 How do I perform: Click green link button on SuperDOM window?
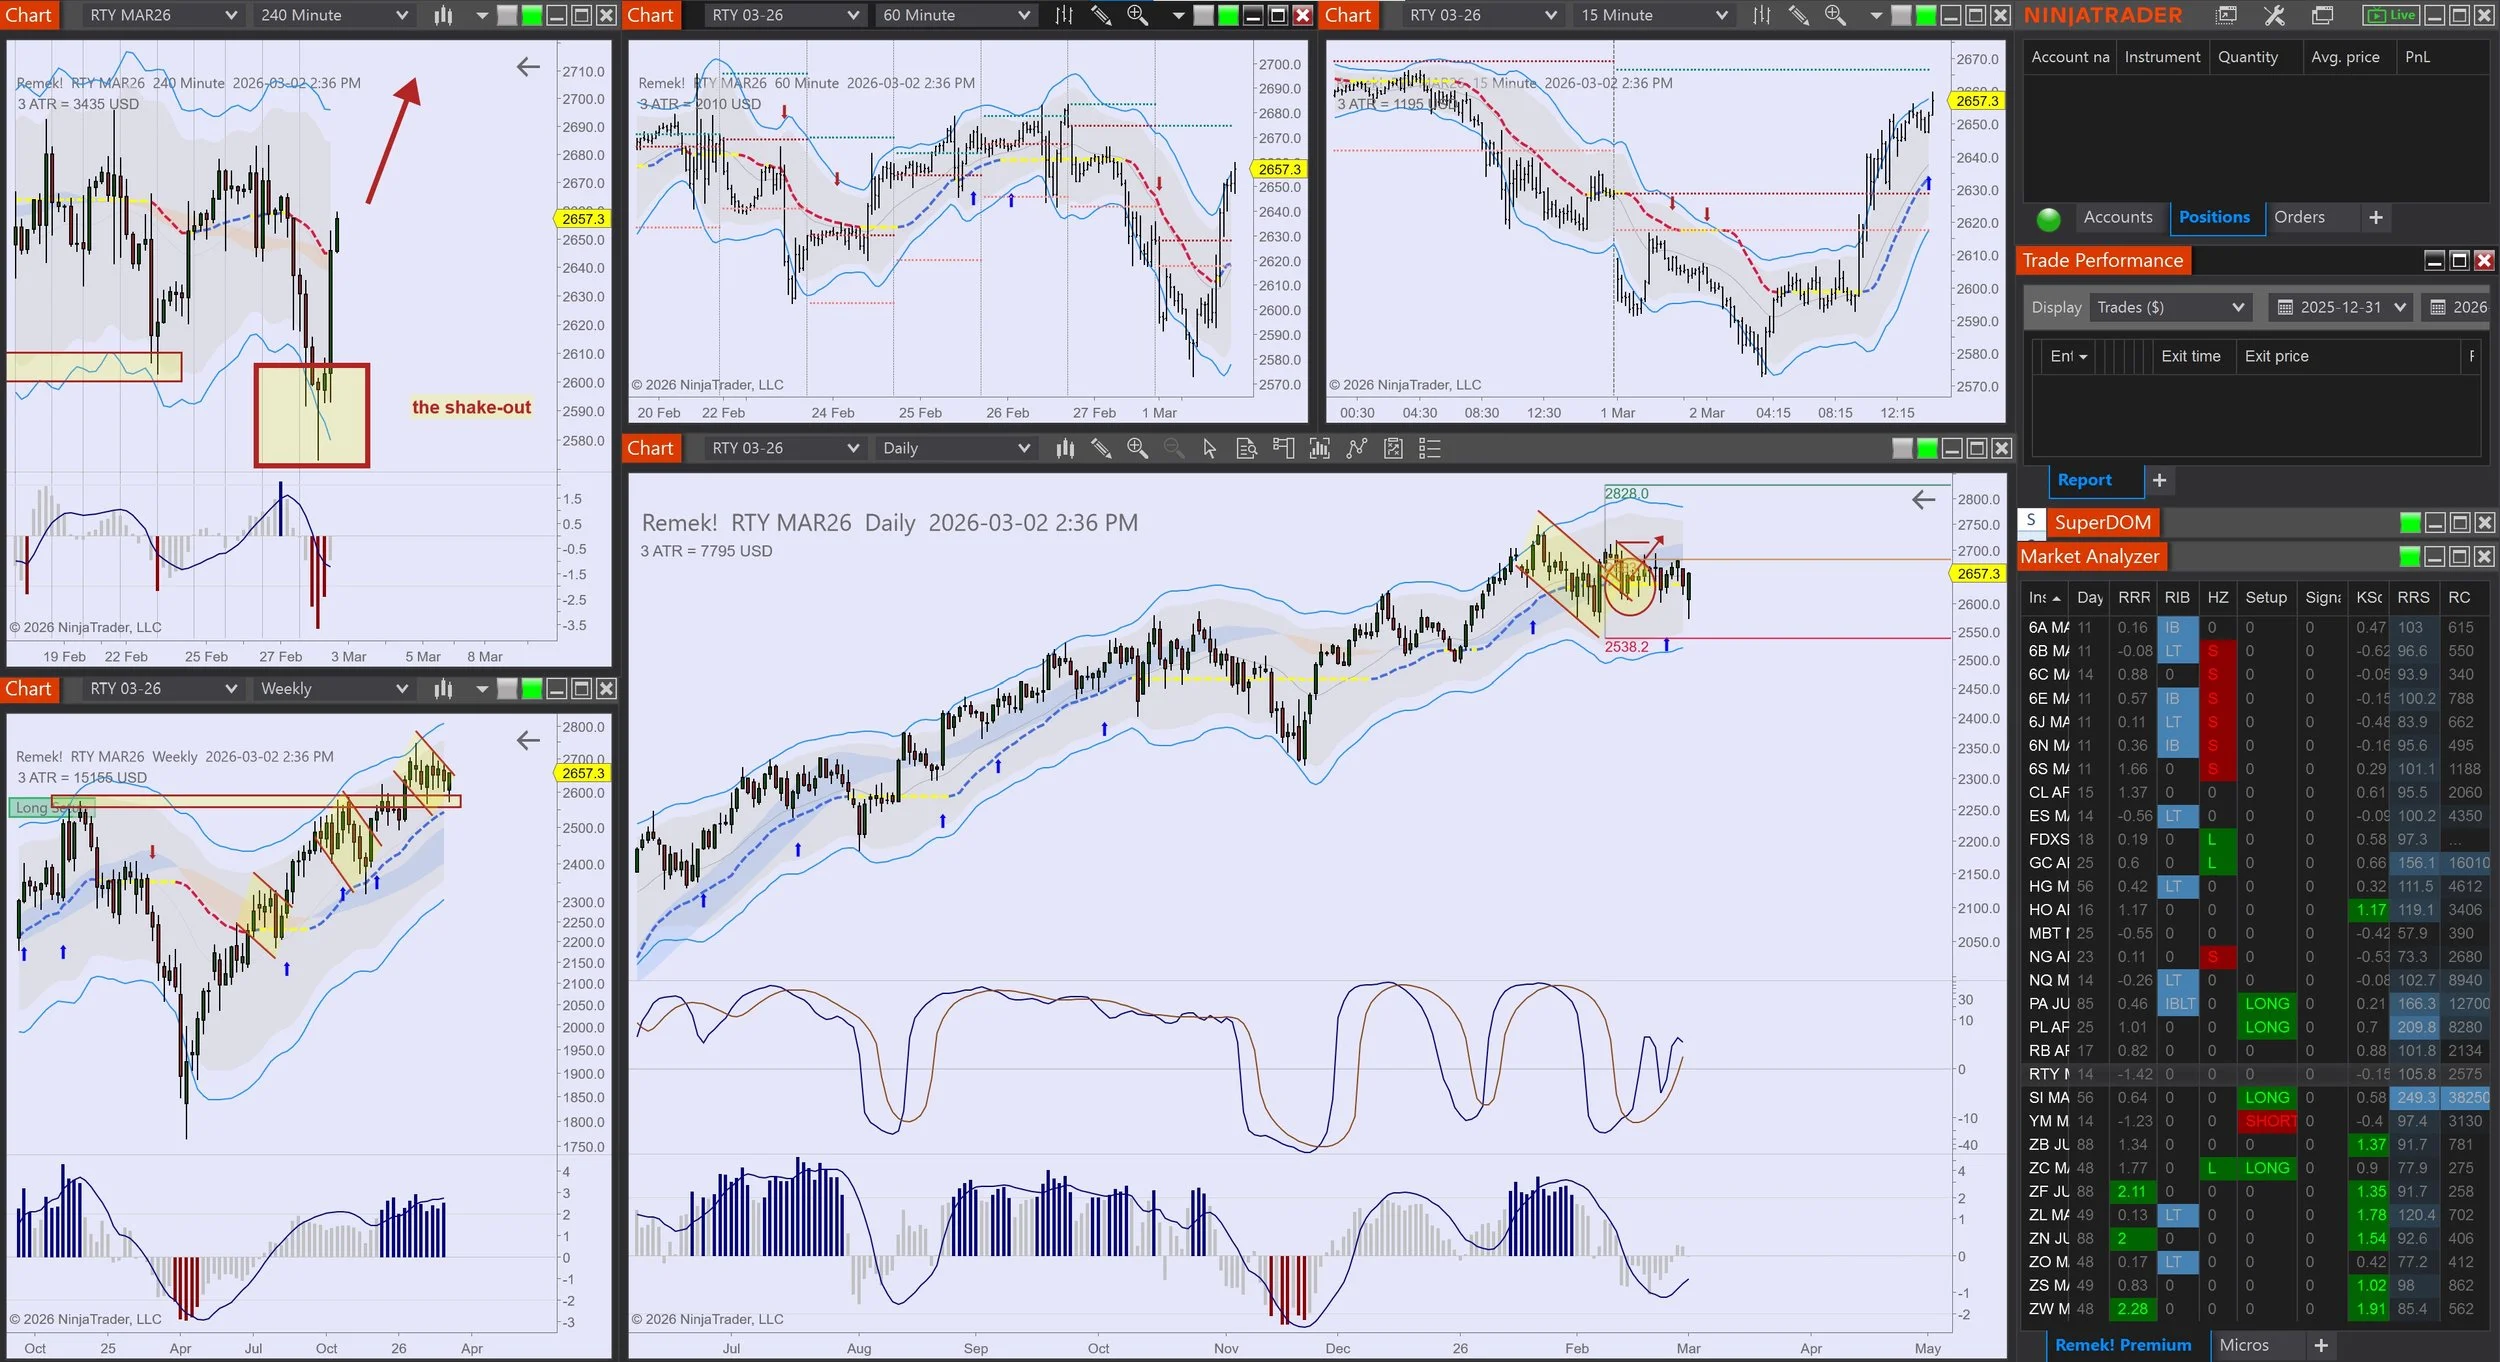[2410, 522]
